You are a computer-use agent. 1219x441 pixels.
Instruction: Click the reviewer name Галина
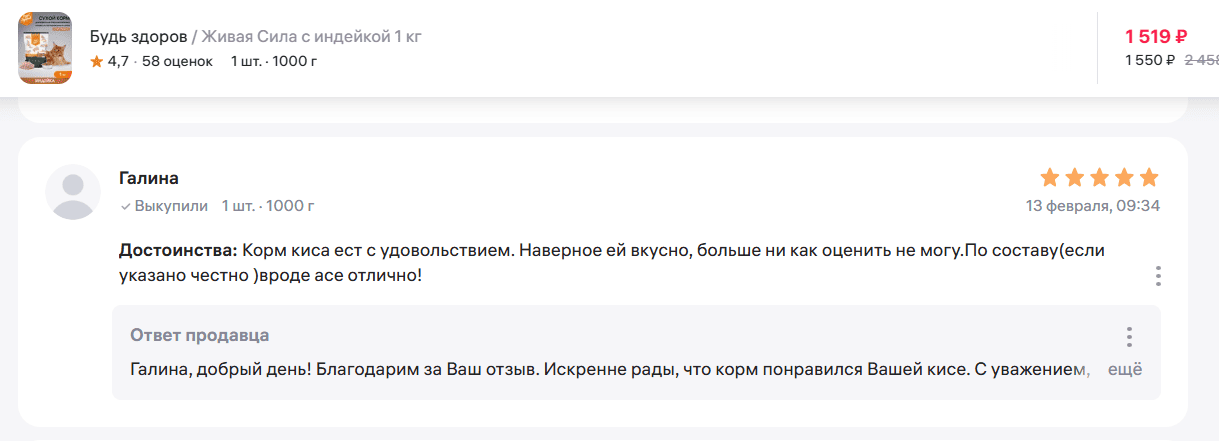tap(149, 178)
